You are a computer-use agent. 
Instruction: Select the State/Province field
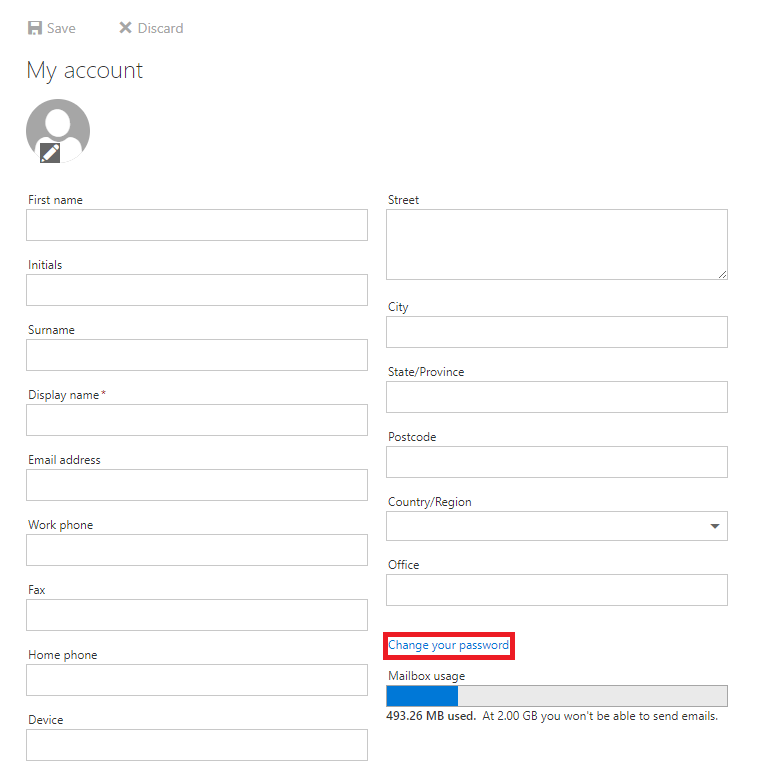[x=557, y=397]
